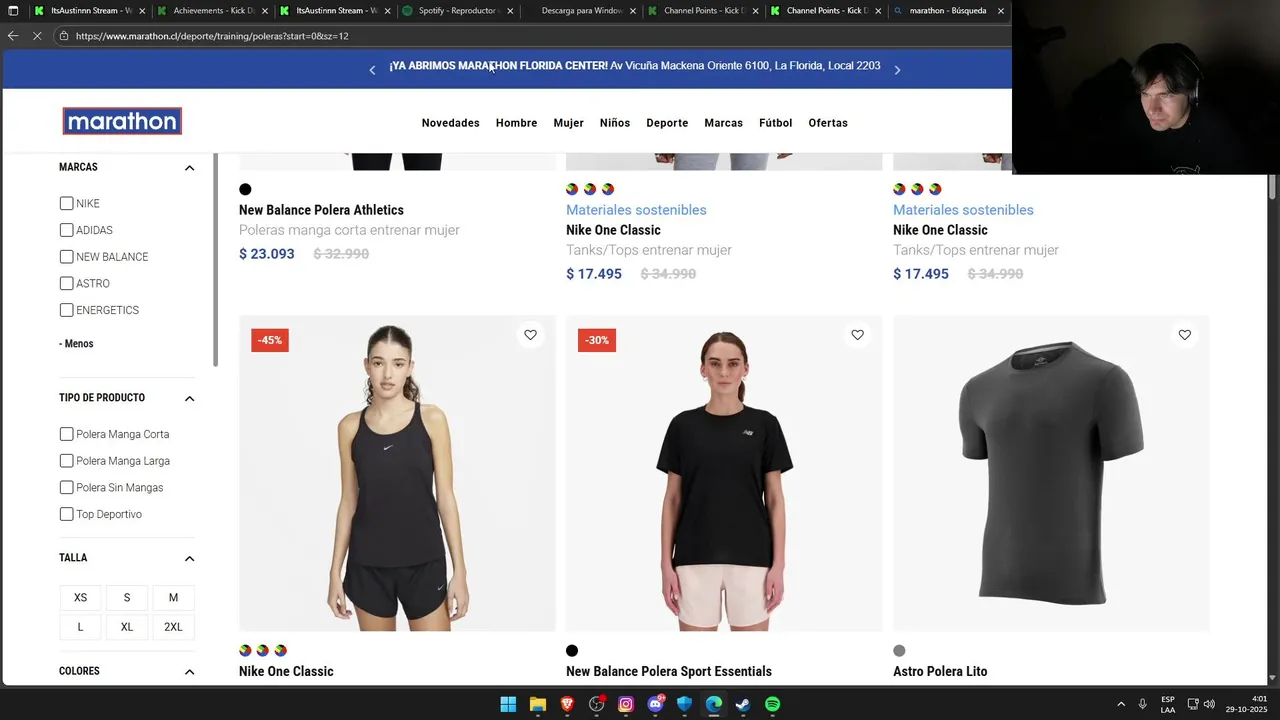Image resolution: width=1280 pixels, height=720 pixels.
Task: Tick the NEW BALANCE brand checkbox
Action: pyautogui.click(x=66, y=257)
